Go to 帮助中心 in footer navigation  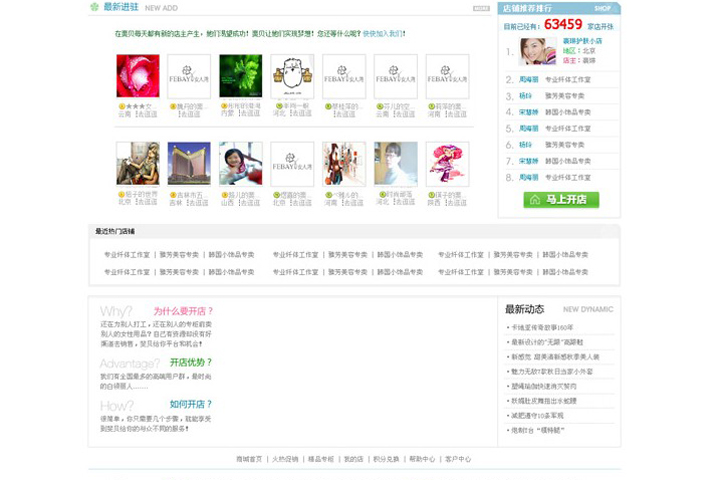422,459
